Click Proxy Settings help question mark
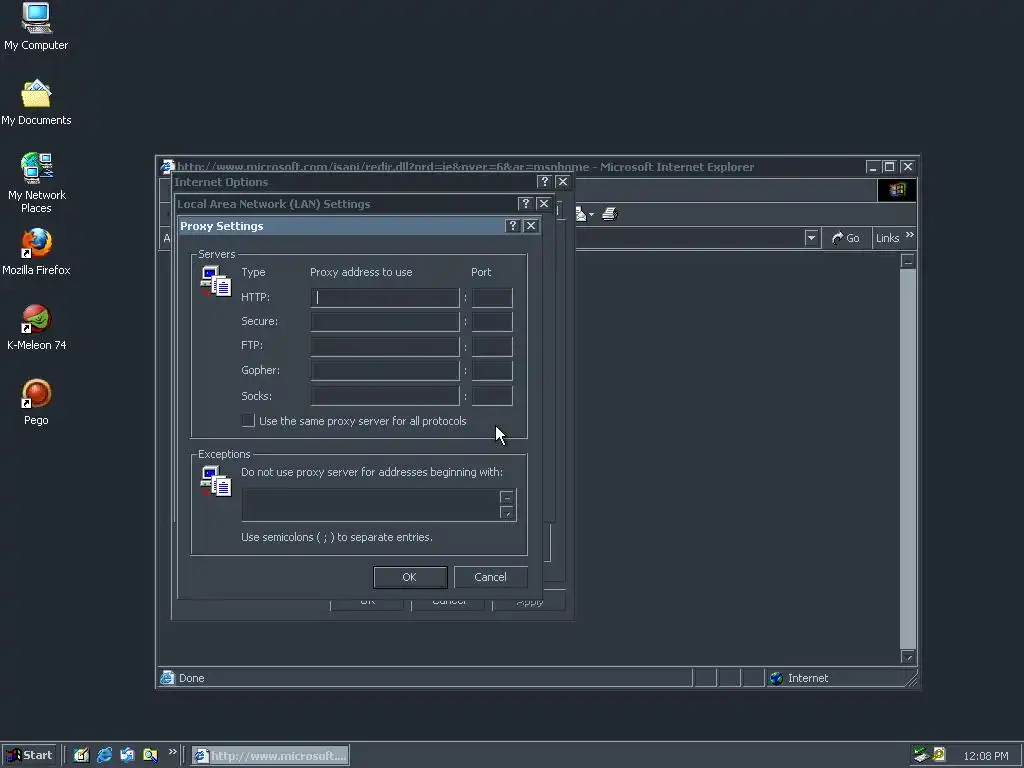Image resolution: width=1024 pixels, height=768 pixels. tap(513, 226)
